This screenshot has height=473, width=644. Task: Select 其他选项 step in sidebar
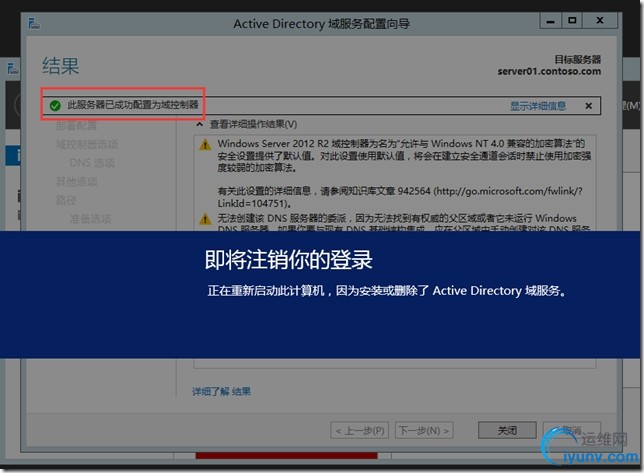pos(76,181)
